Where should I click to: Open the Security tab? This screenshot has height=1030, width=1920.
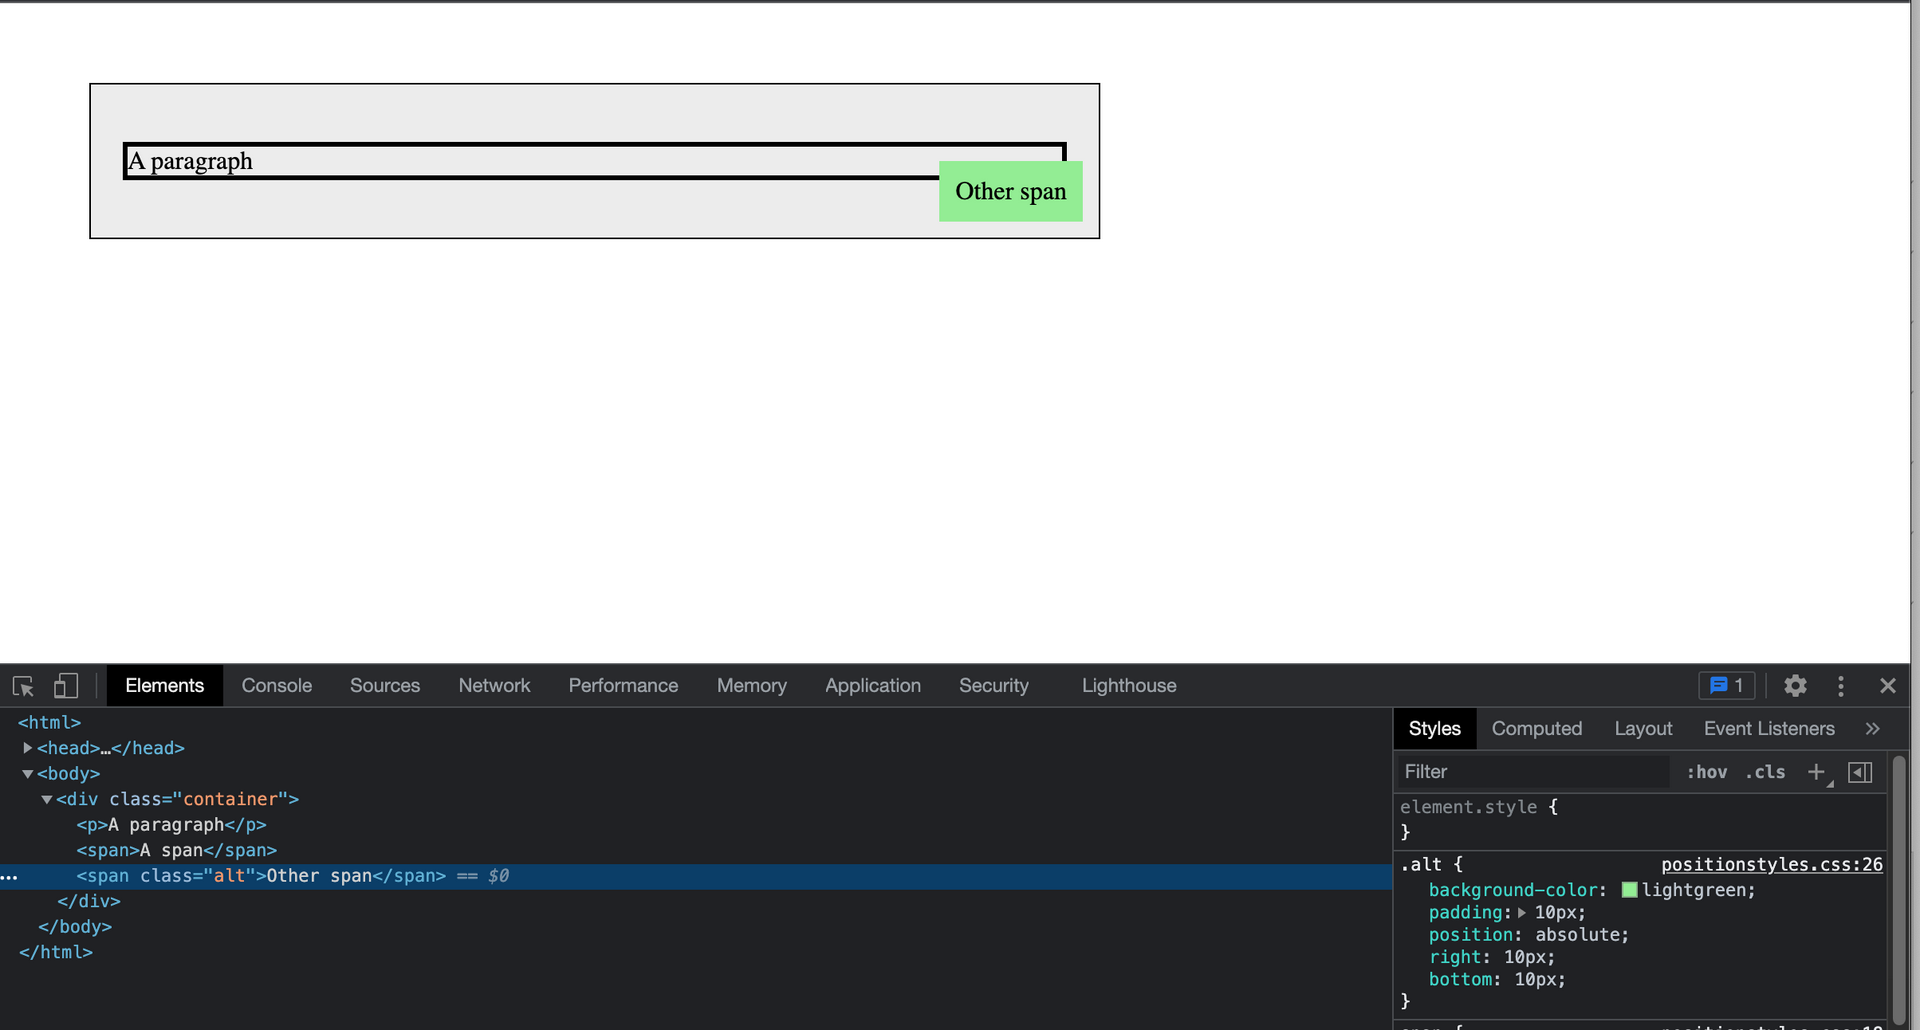click(994, 686)
